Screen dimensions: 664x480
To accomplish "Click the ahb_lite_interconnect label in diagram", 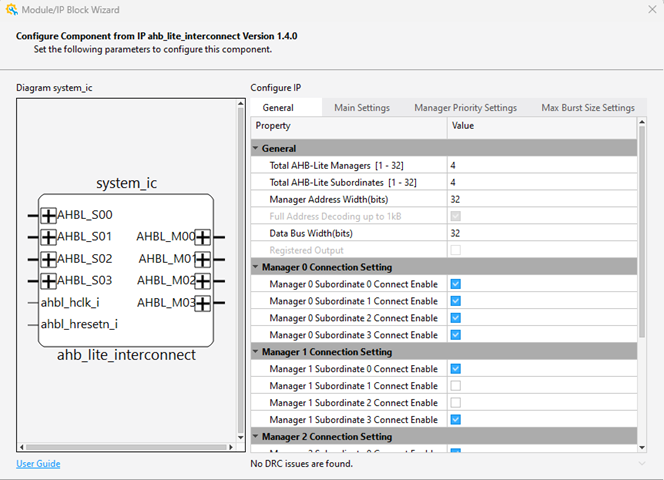I will (126, 355).
